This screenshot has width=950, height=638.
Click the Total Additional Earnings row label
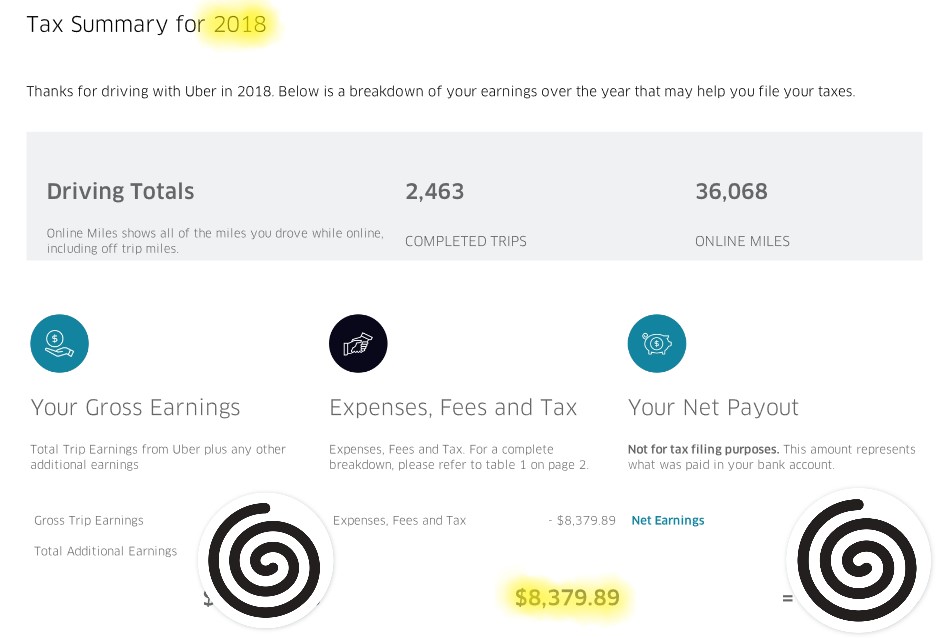[105, 551]
